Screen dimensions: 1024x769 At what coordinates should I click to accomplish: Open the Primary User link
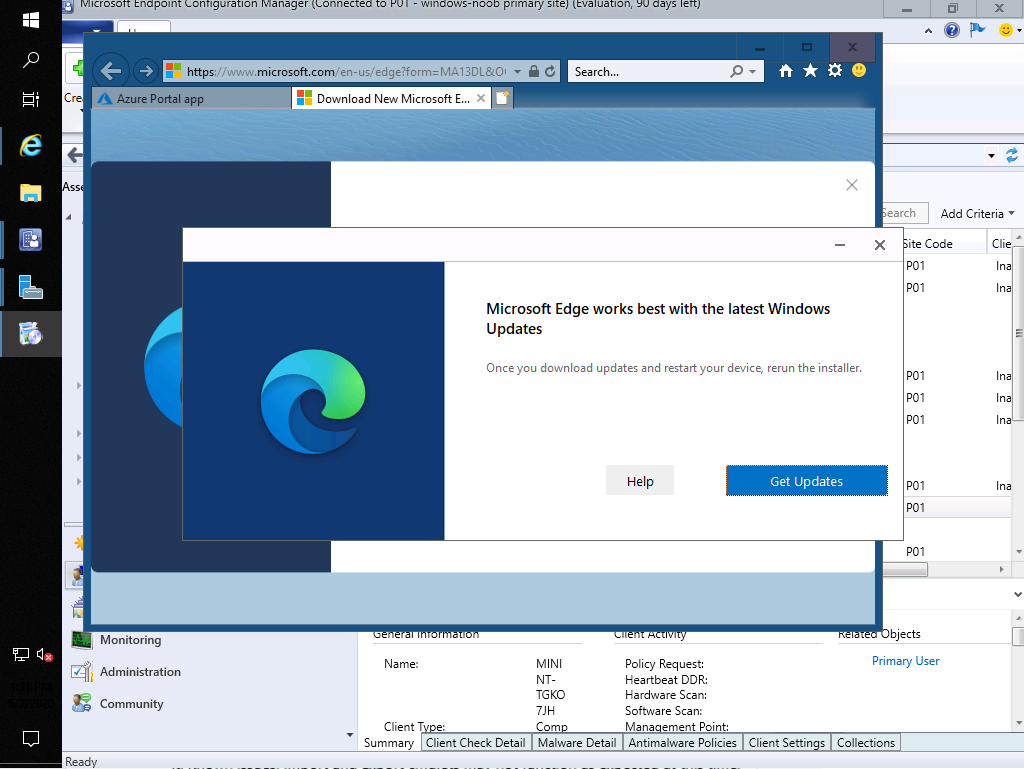click(x=905, y=661)
